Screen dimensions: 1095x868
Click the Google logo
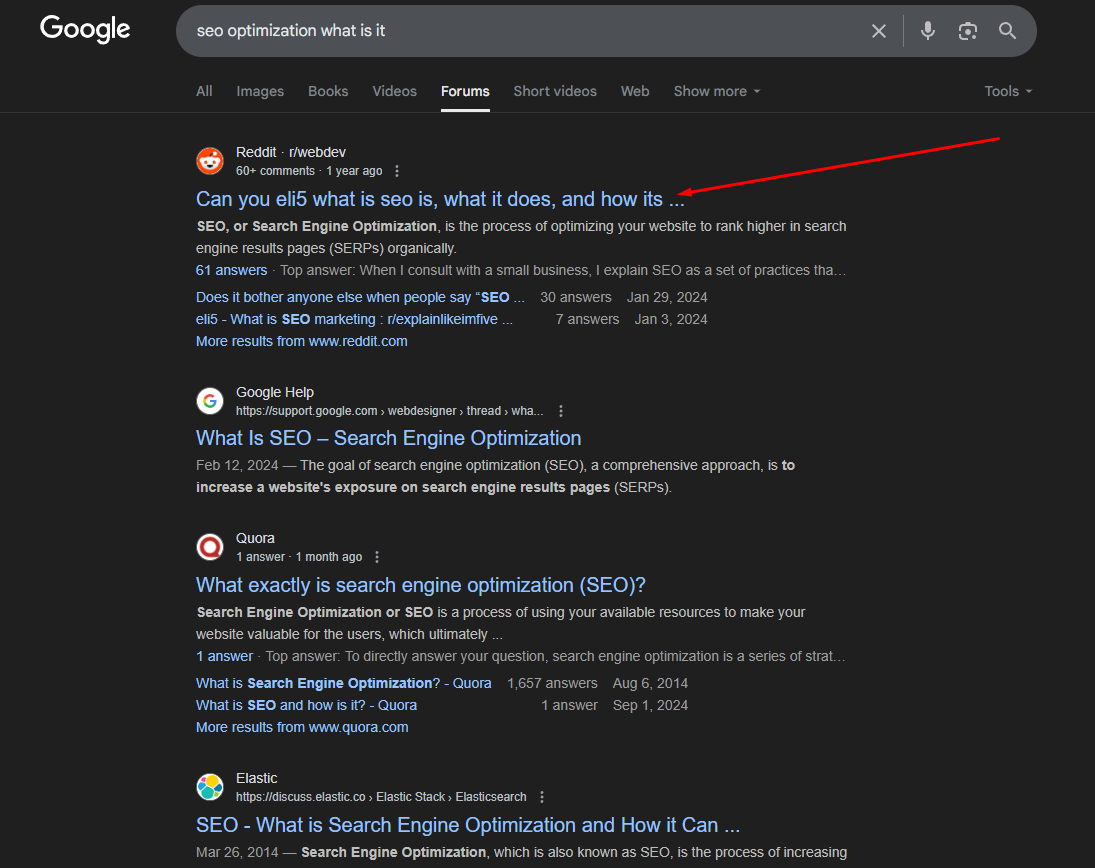pos(85,29)
